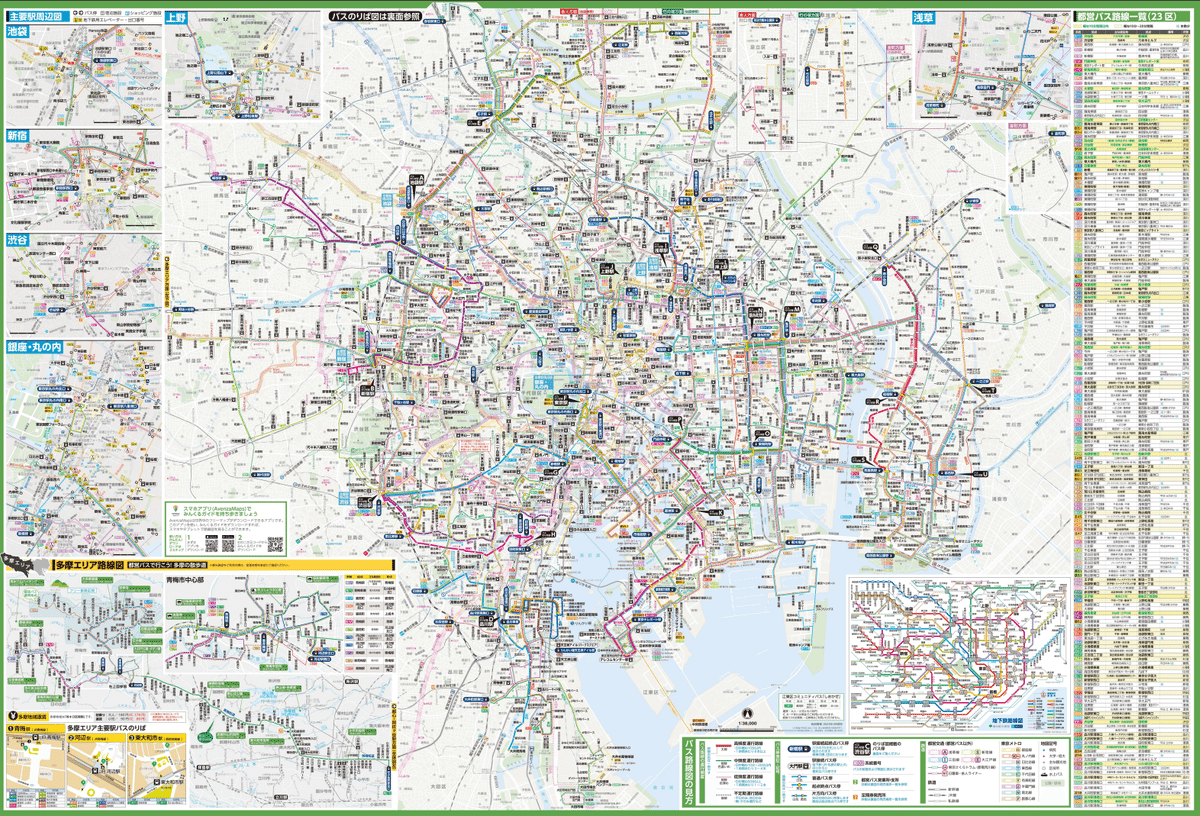The height and width of the screenshot is (816, 1200).
Task: Click the 都営バスで行こう!多摩の散歩道 banner
Action: 168,565
